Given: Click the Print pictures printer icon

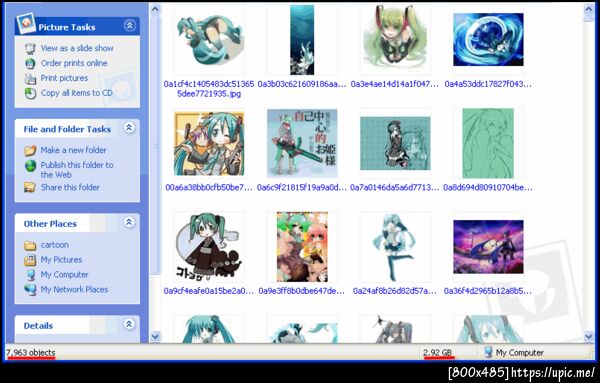Looking at the screenshot, I should (x=30, y=78).
